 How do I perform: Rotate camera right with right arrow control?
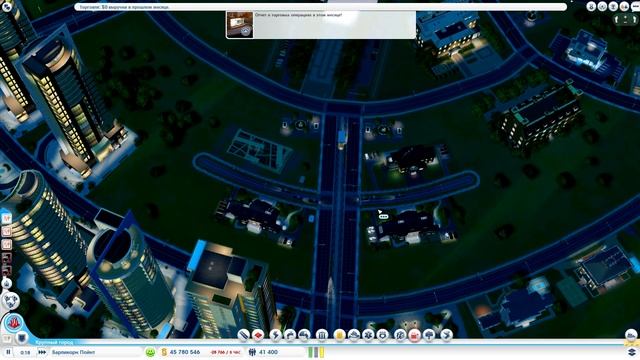pos(634,19)
